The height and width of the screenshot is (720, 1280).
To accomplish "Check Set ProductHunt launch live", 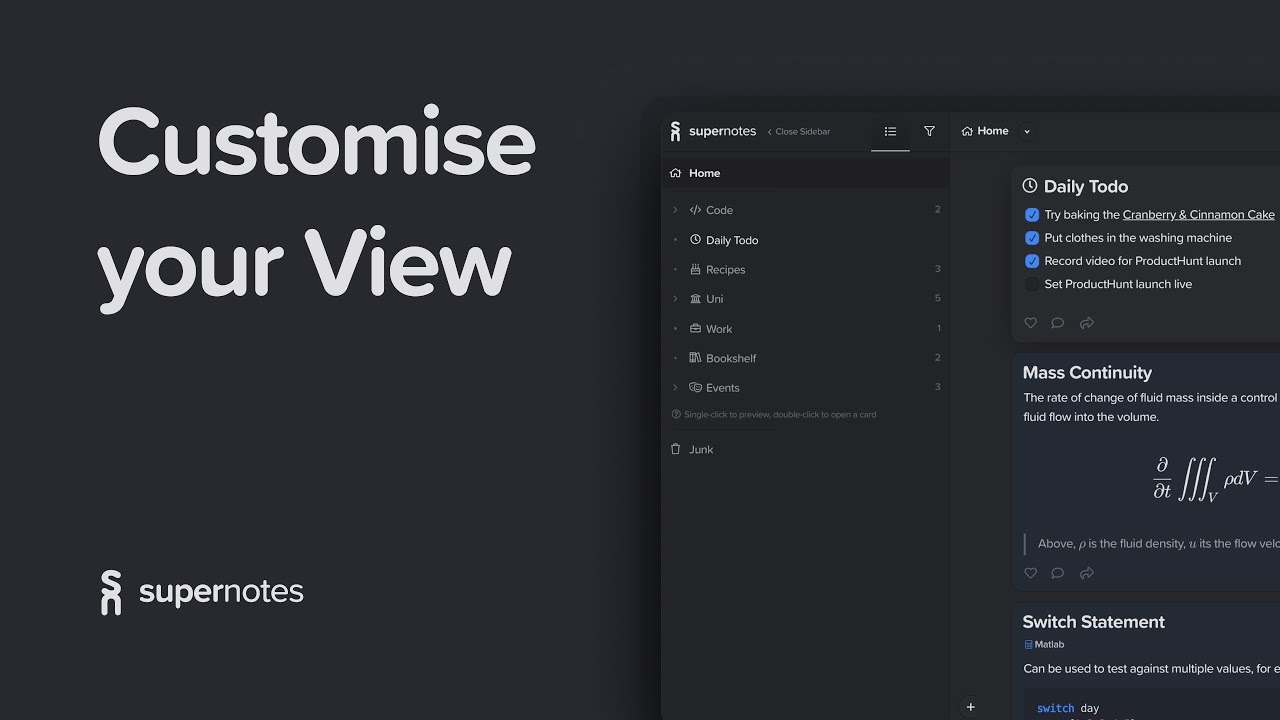I will [1032, 284].
